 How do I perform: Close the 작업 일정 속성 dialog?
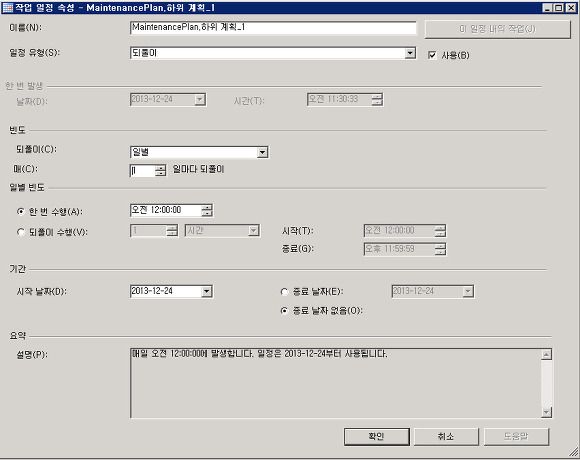point(571,8)
